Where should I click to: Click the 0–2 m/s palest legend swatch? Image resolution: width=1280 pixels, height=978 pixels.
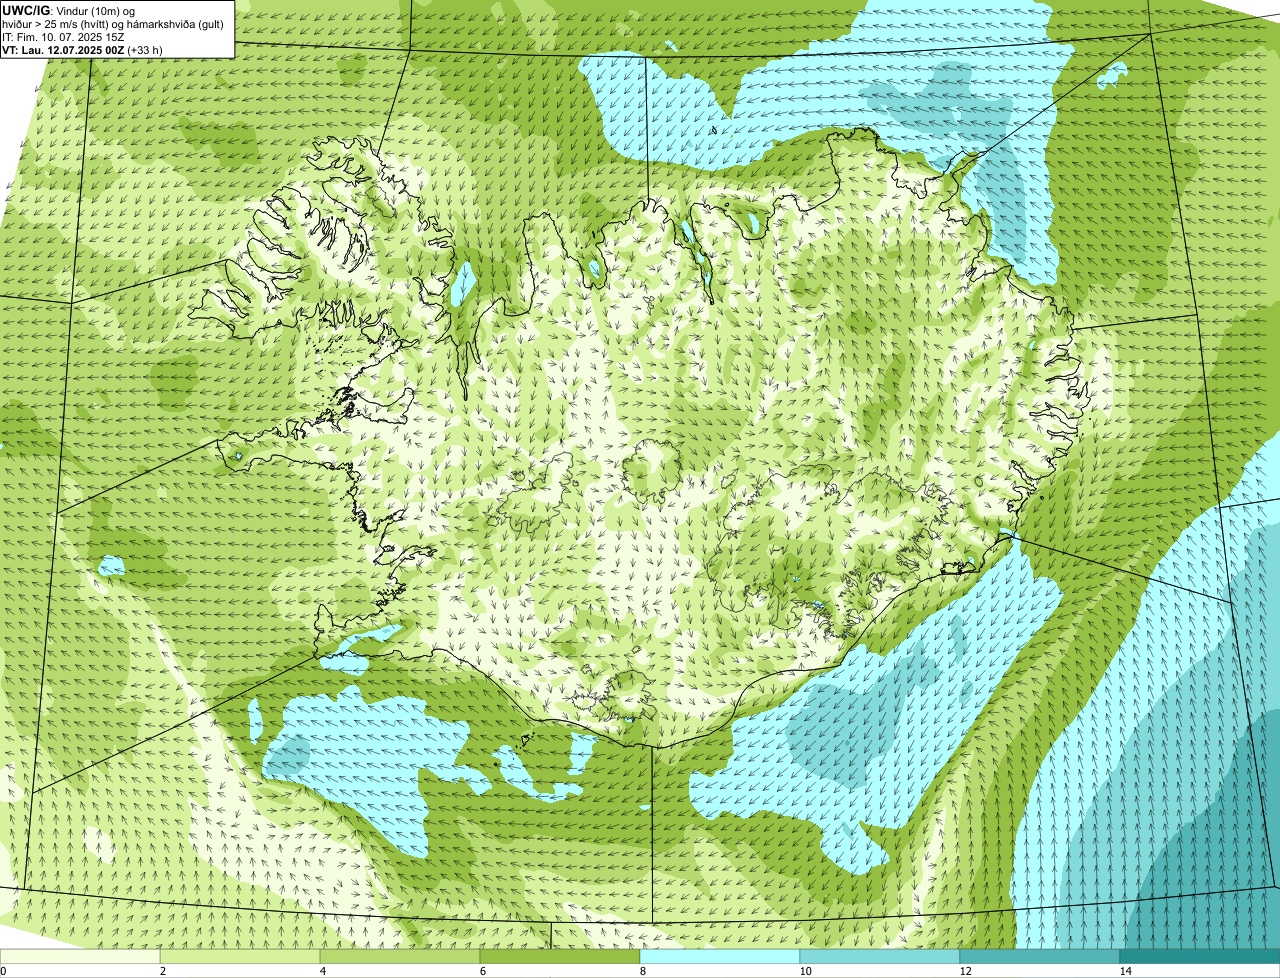pyautogui.click(x=80, y=957)
